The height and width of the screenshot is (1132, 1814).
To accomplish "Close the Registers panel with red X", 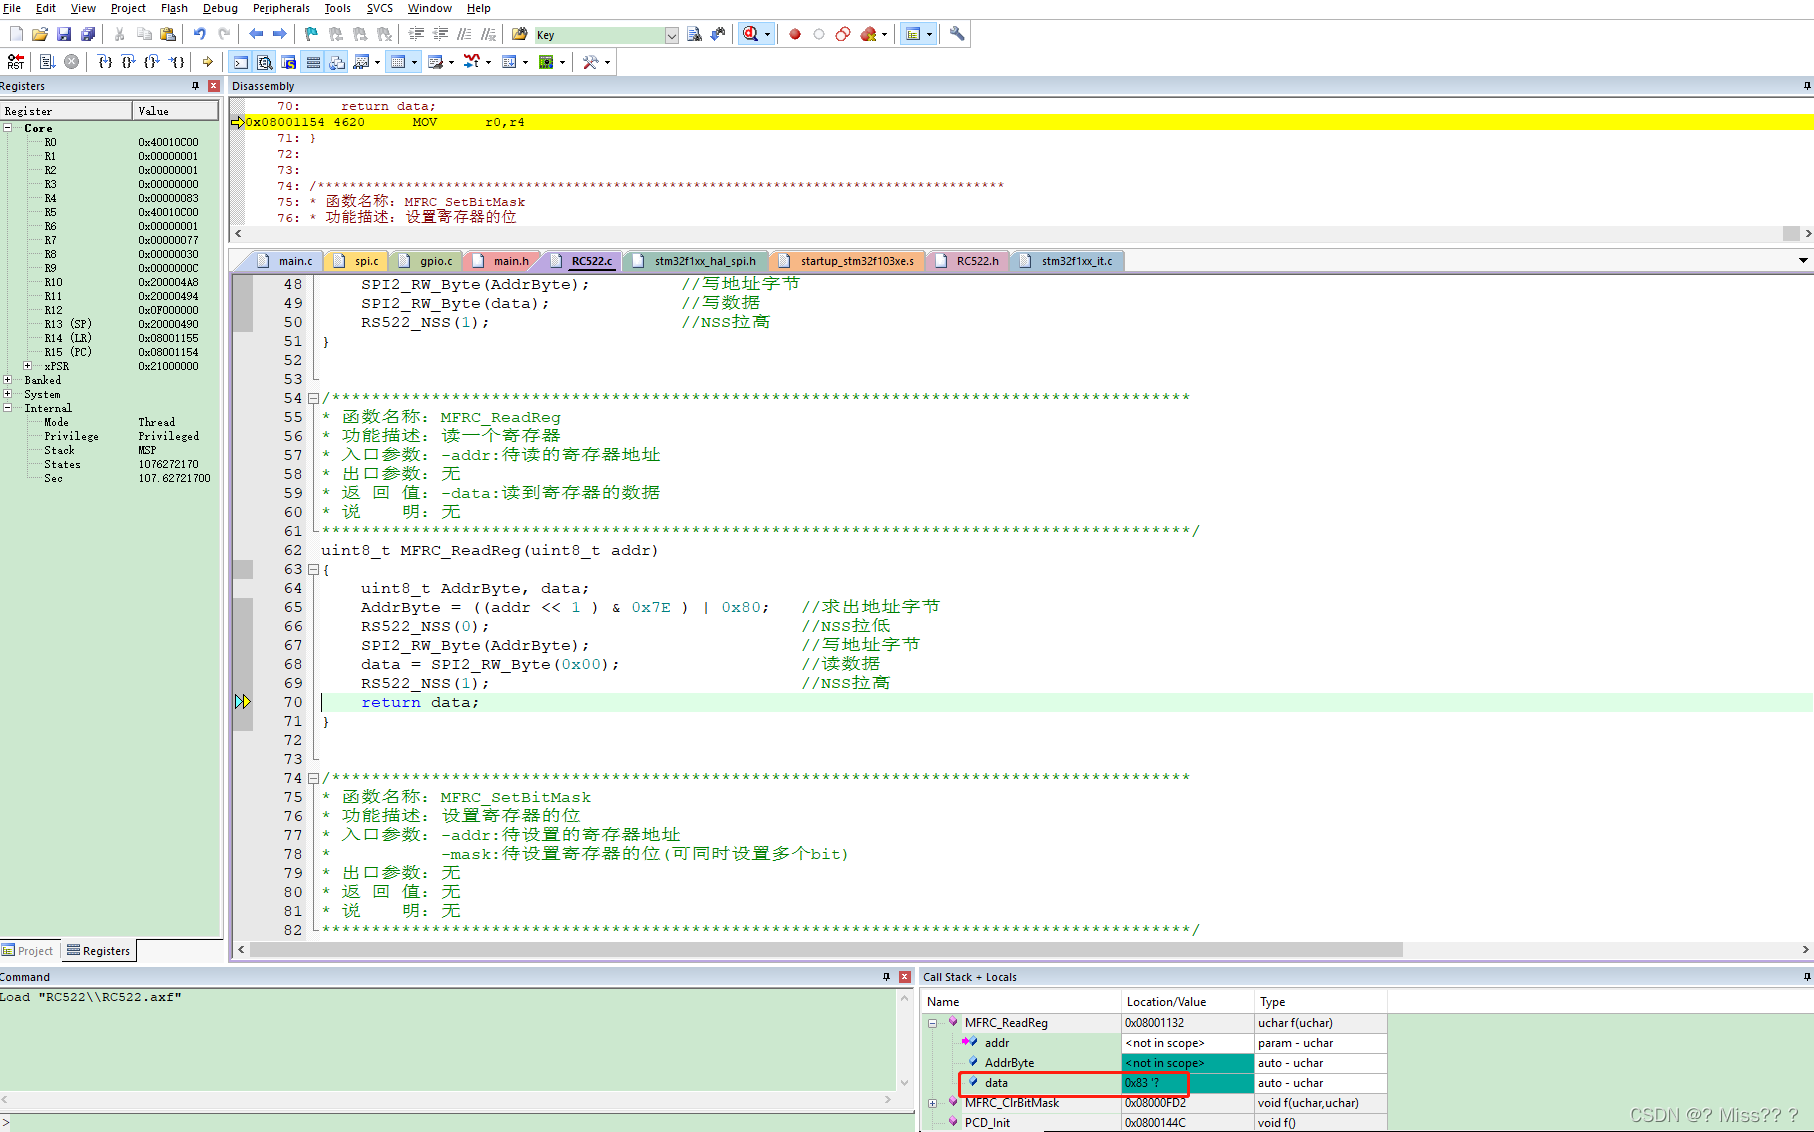I will point(213,86).
